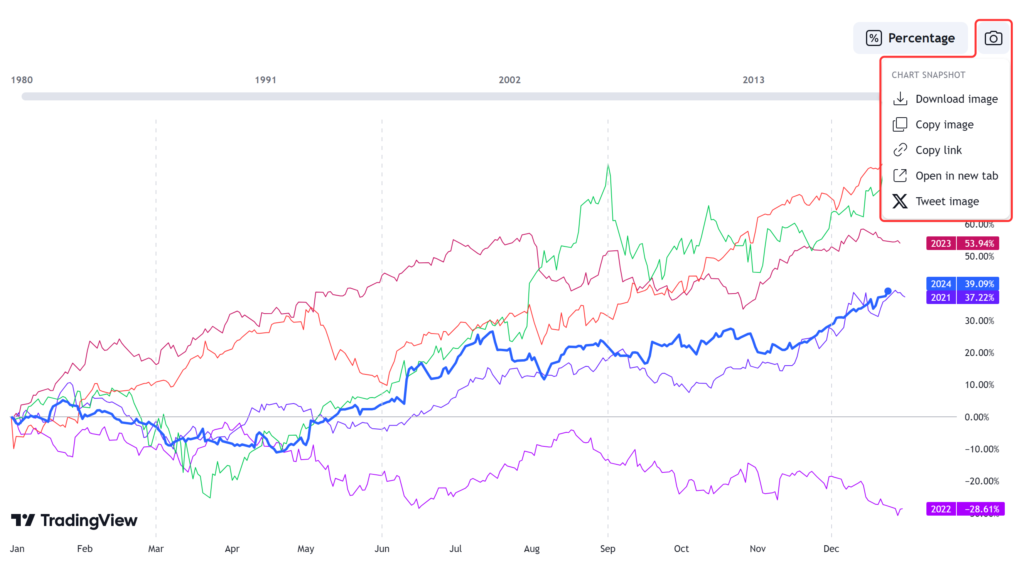Click the camera snapshot icon
The width and height of the screenshot is (1024, 576).
click(993, 38)
